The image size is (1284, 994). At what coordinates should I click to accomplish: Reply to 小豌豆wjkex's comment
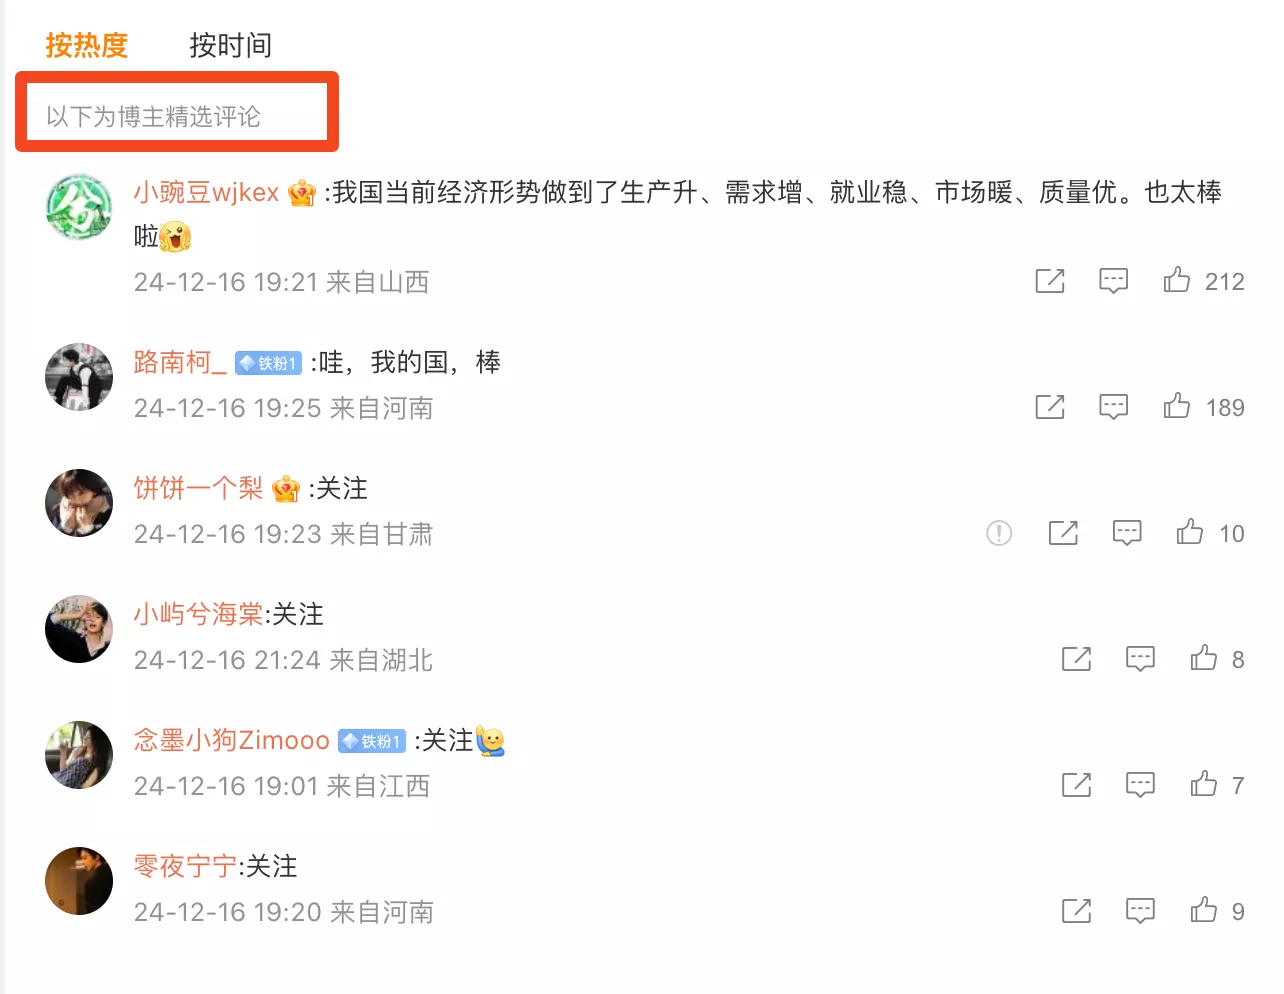tap(1113, 281)
